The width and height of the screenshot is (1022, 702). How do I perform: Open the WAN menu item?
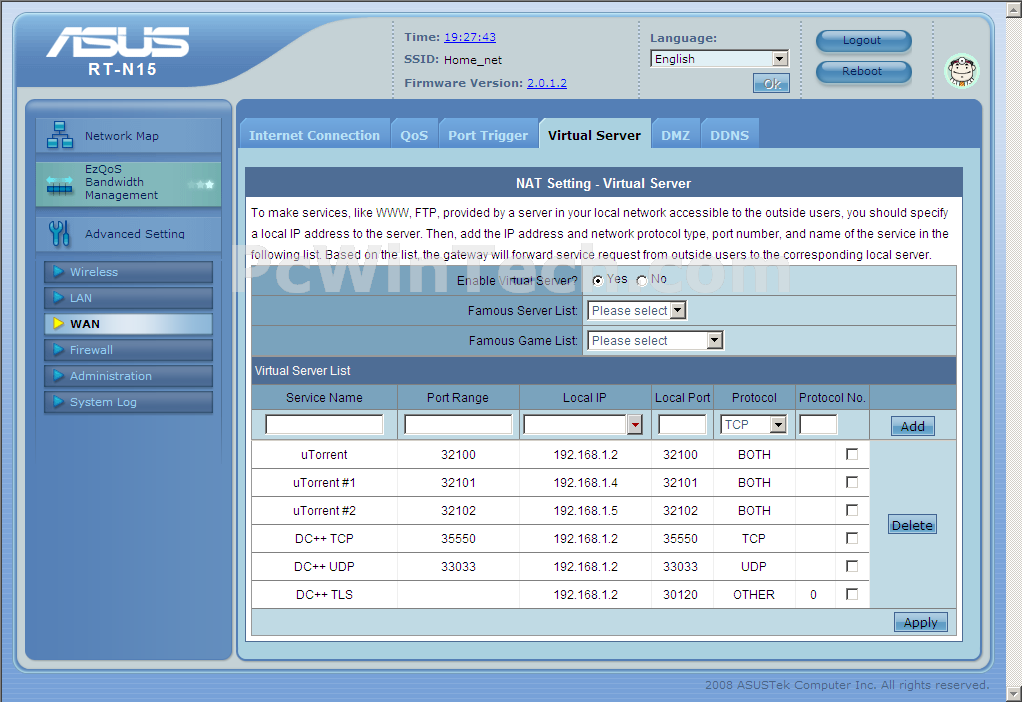tap(128, 324)
